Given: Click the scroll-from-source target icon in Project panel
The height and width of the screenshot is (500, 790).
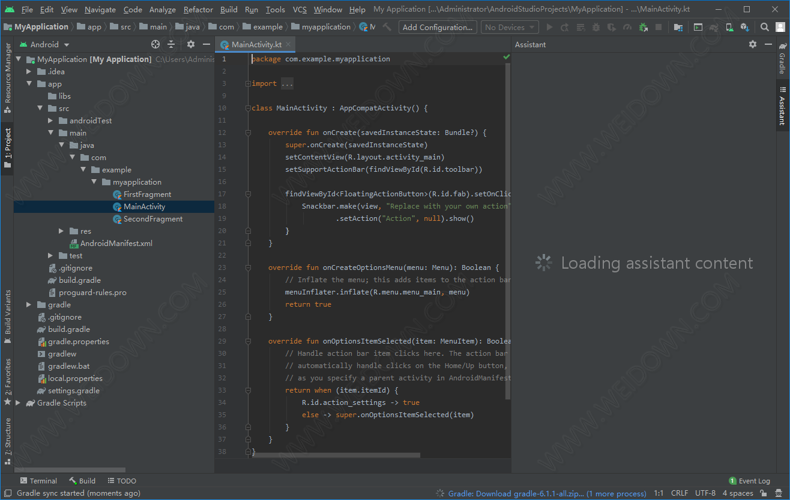Looking at the screenshot, I should (155, 44).
